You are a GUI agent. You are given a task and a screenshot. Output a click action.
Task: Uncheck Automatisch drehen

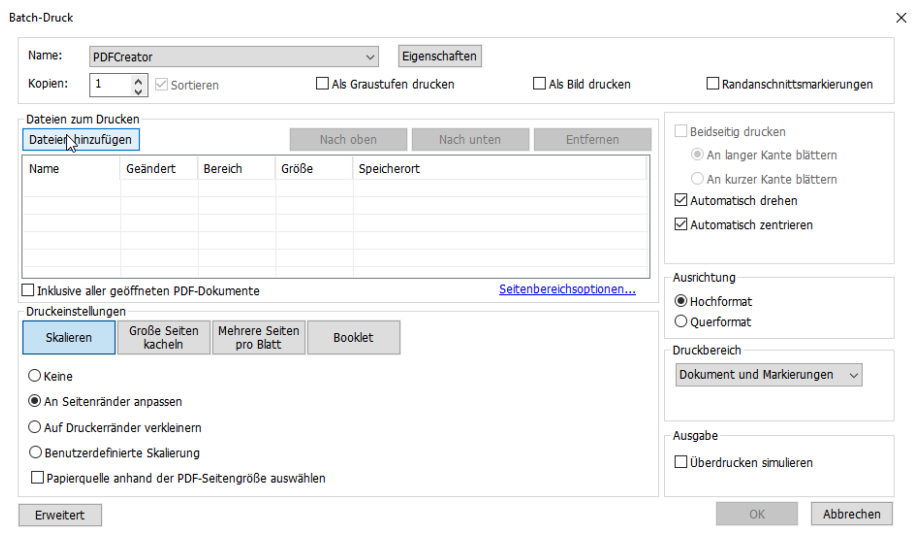click(x=682, y=201)
